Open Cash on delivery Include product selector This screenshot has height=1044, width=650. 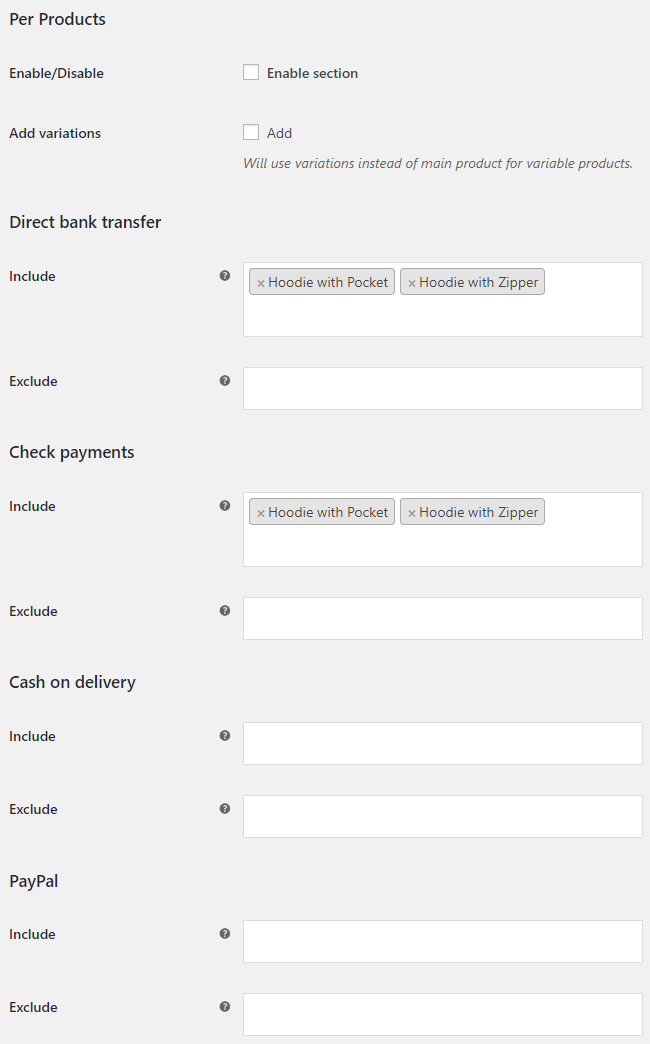coord(443,743)
